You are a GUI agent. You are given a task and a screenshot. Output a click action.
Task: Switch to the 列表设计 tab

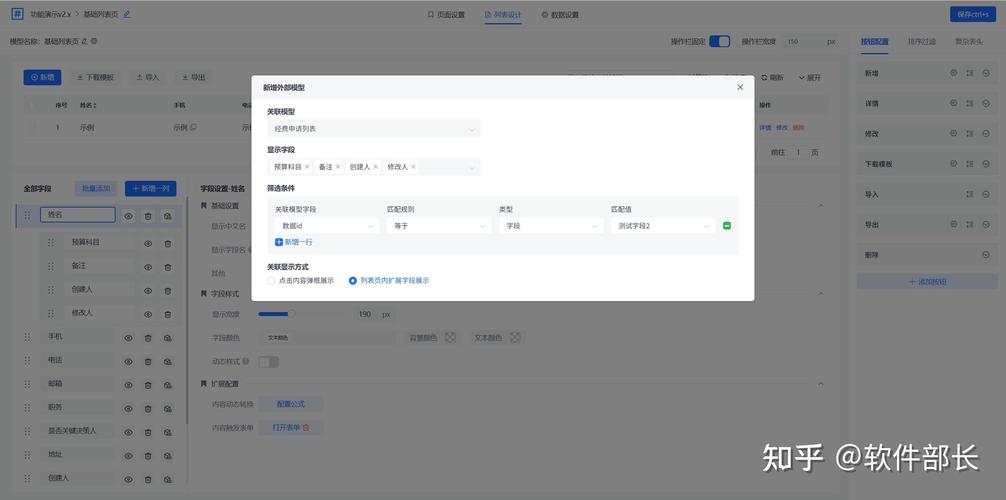pos(504,14)
